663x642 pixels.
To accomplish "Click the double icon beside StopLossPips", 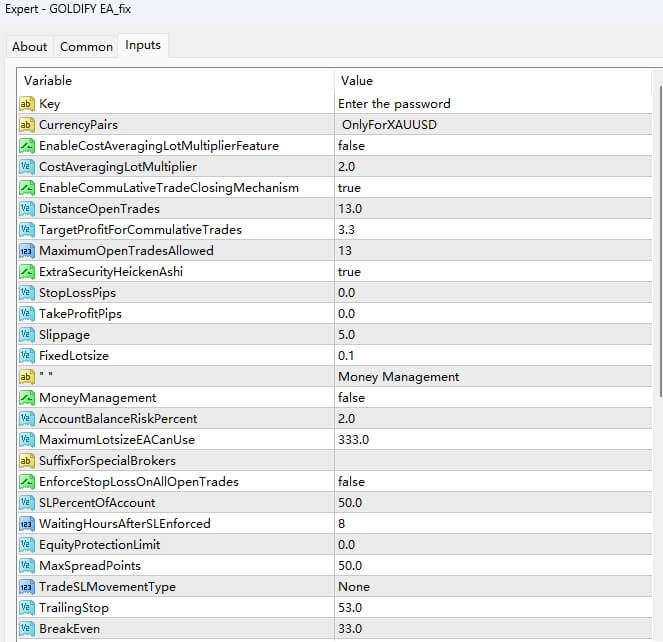I will 26,293.
